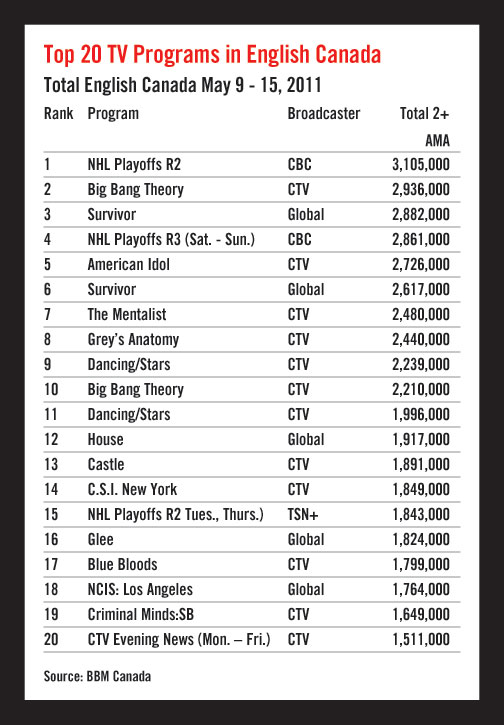Click NCIS: Los Angeles entry
504x725 pixels.
pyautogui.click(x=140, y=590)
